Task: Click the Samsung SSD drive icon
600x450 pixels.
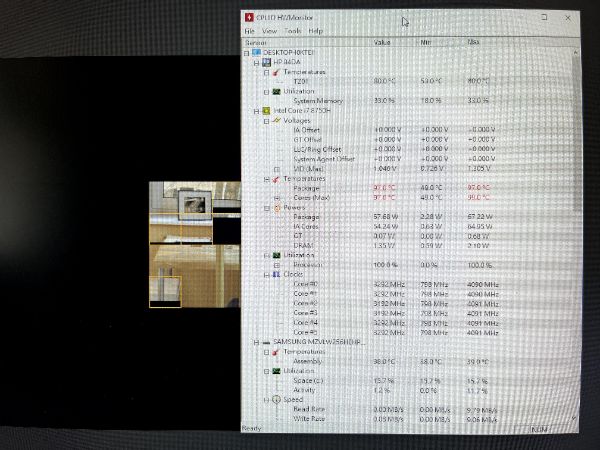Action: coord(266,343)
